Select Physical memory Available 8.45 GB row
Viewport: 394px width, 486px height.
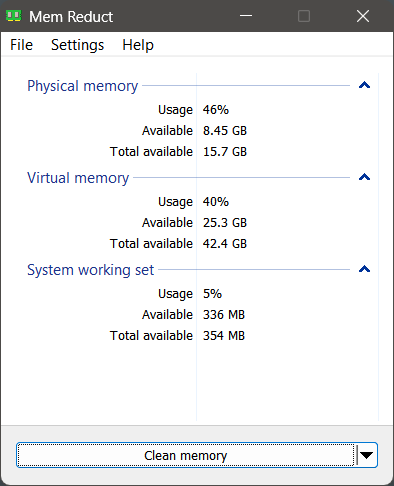[197, 131]
